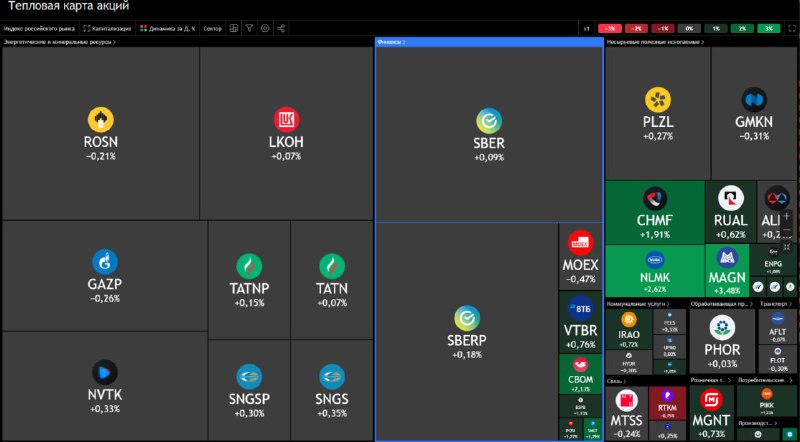Expand the Связь sector header
The image size is (800, 442).
(616, 381)
